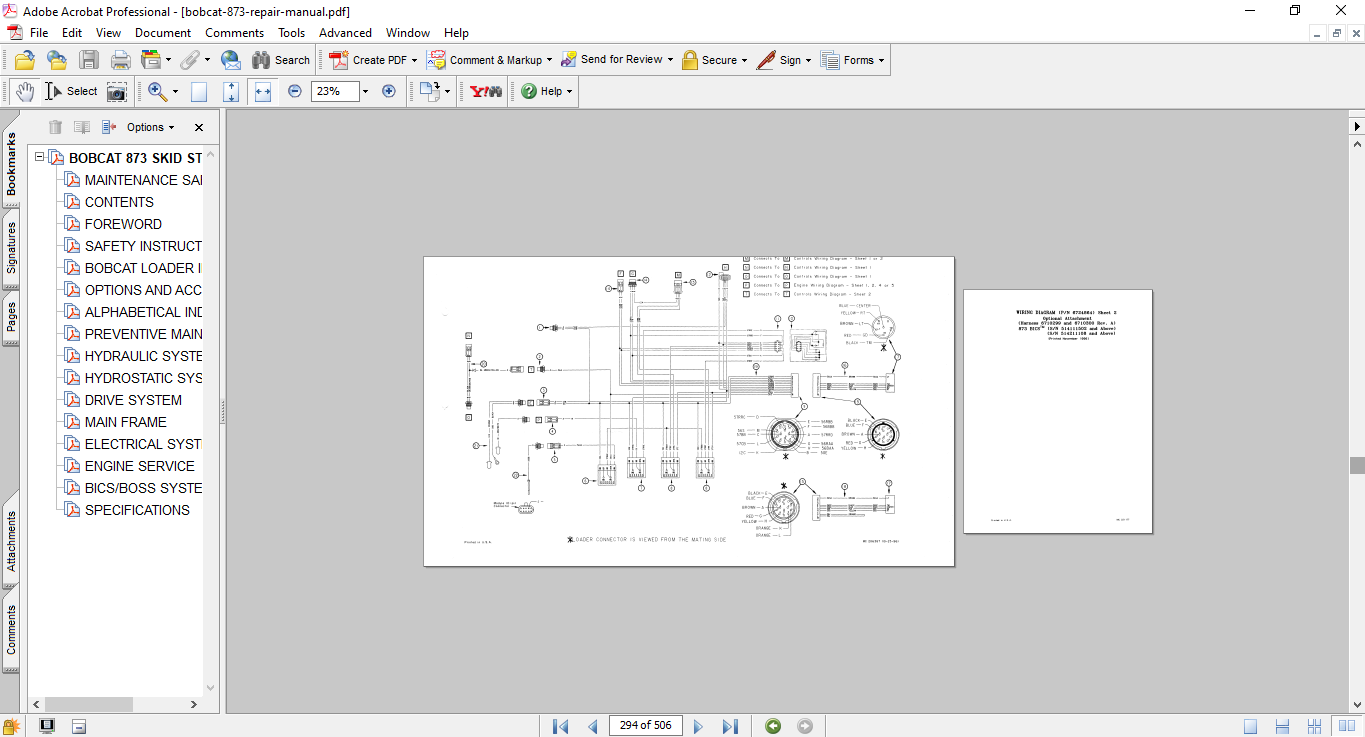
Task: Click the Email globe icon in the toolbar
Action: [x=231, y=60]
